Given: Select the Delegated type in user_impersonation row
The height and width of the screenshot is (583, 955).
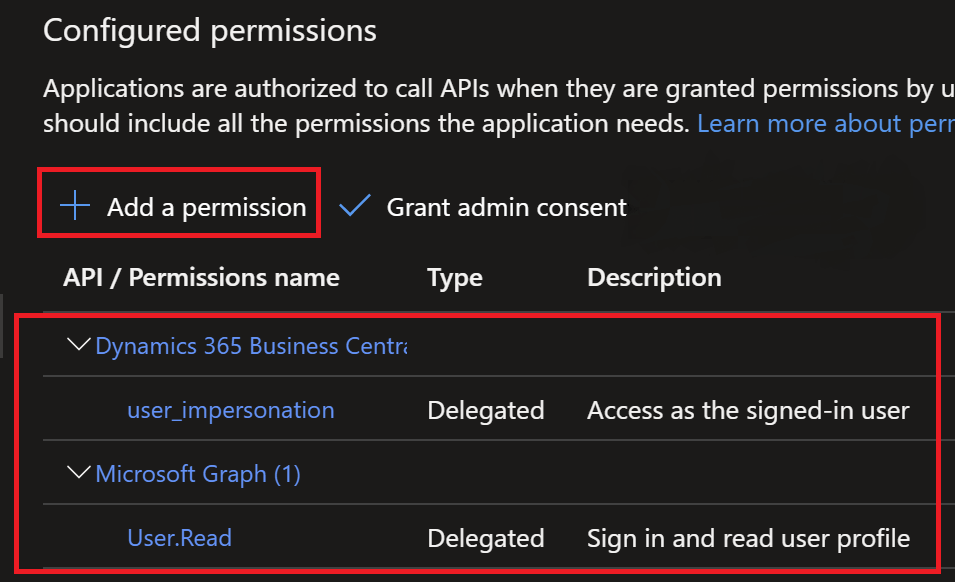Looking at the screenshot, I should 486,410.
